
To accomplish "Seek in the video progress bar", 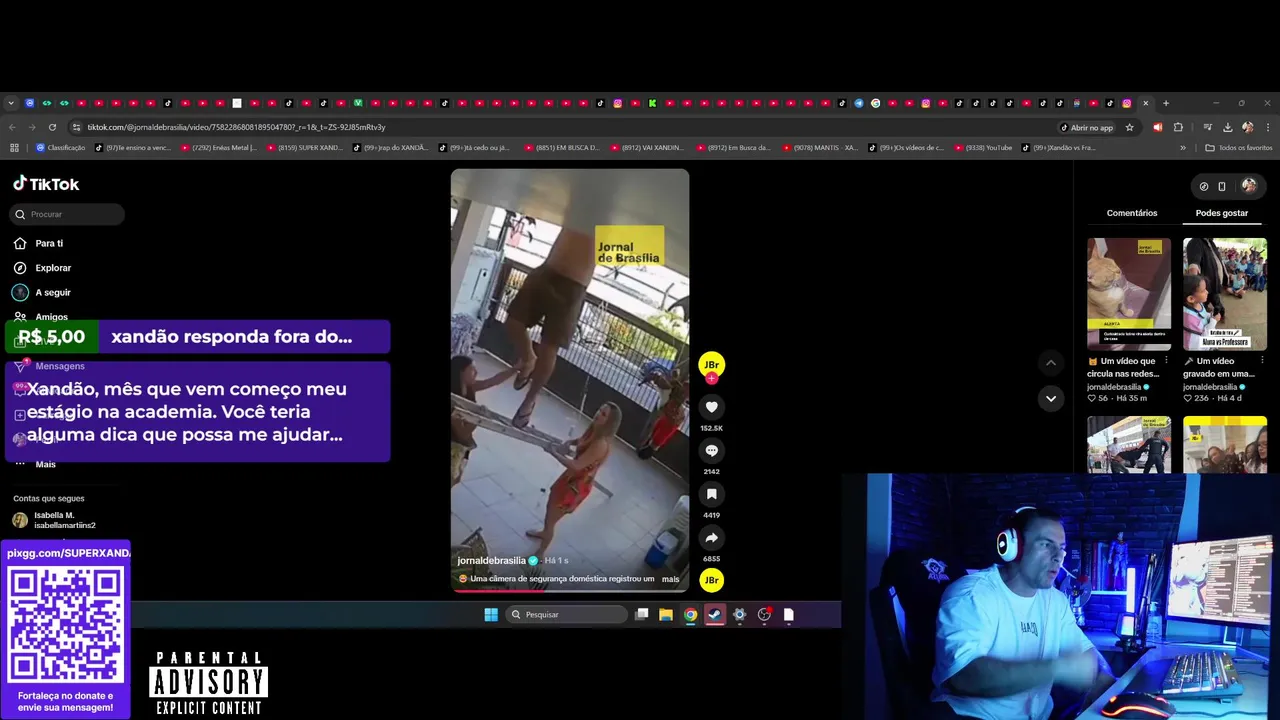I will (x=570, y=590).
